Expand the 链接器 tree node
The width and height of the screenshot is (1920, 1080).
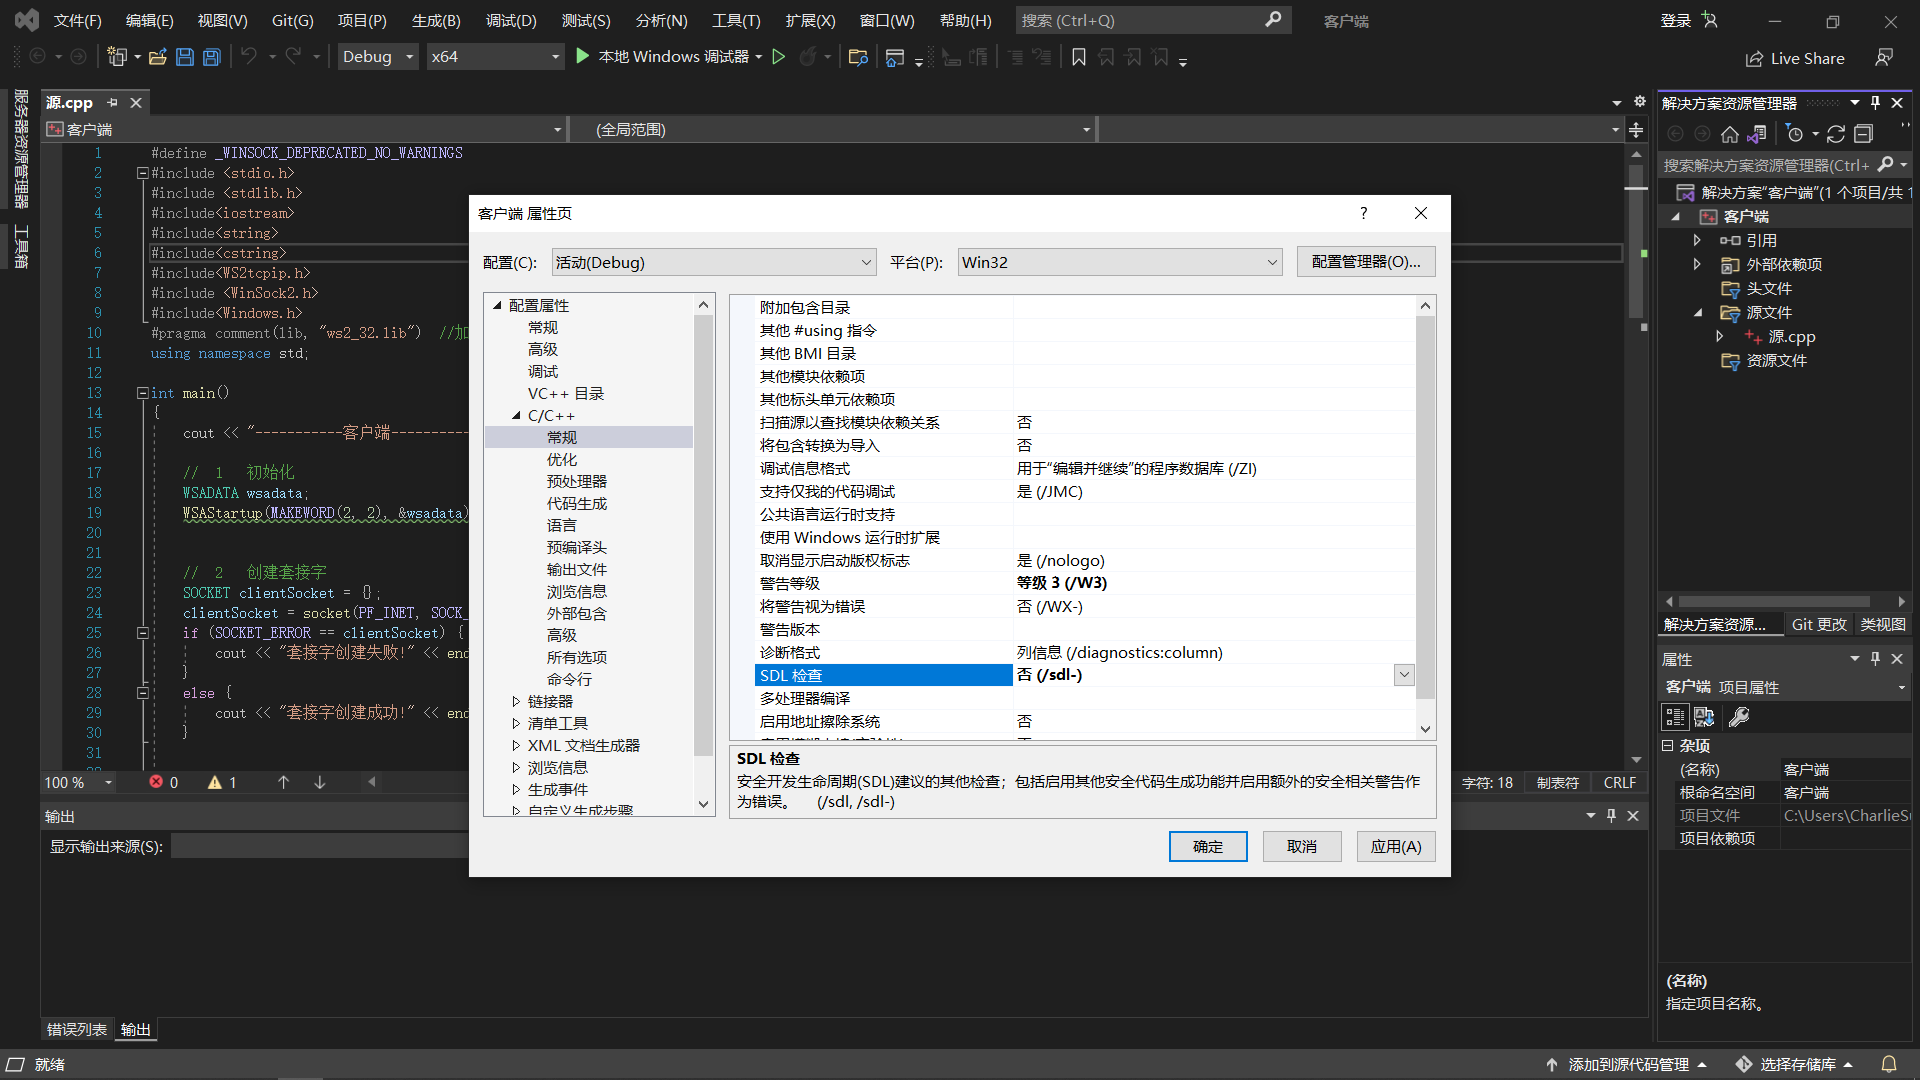[516, 701]
